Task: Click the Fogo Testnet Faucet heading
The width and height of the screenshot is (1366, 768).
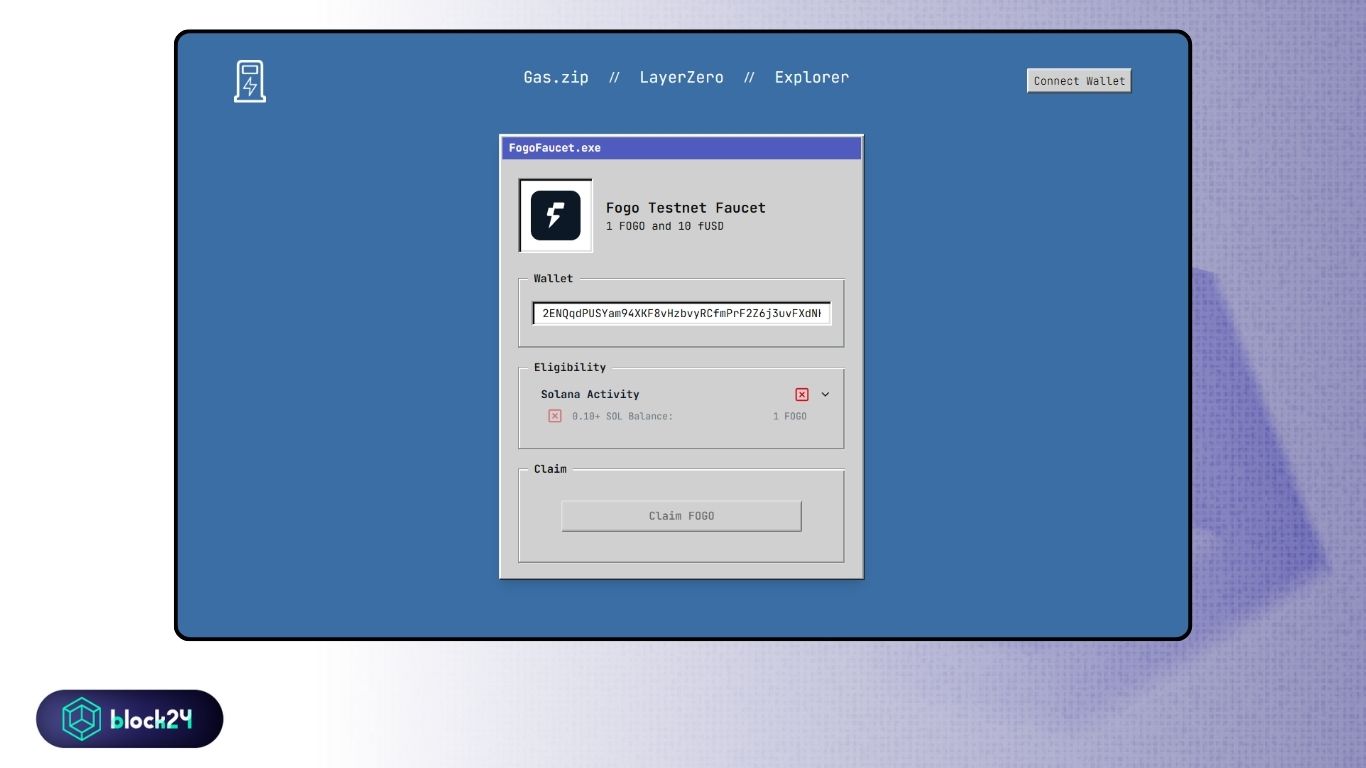Action: 686,208
